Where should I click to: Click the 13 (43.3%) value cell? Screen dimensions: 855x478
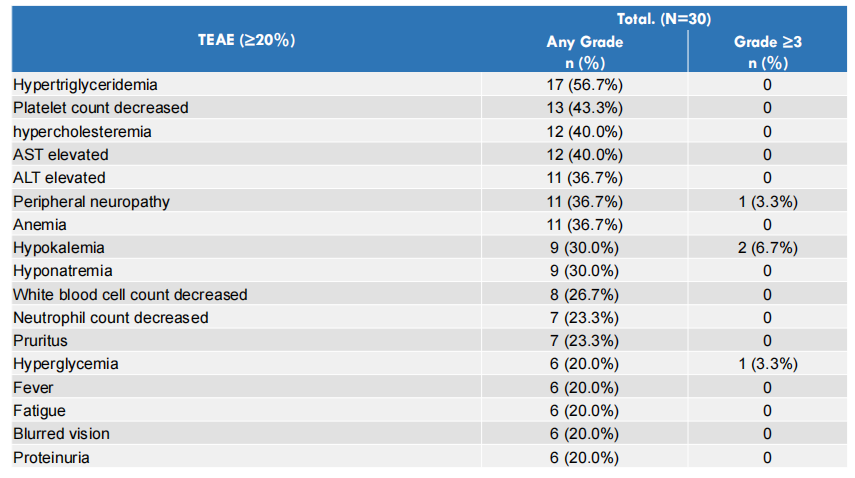pos(584,108)
